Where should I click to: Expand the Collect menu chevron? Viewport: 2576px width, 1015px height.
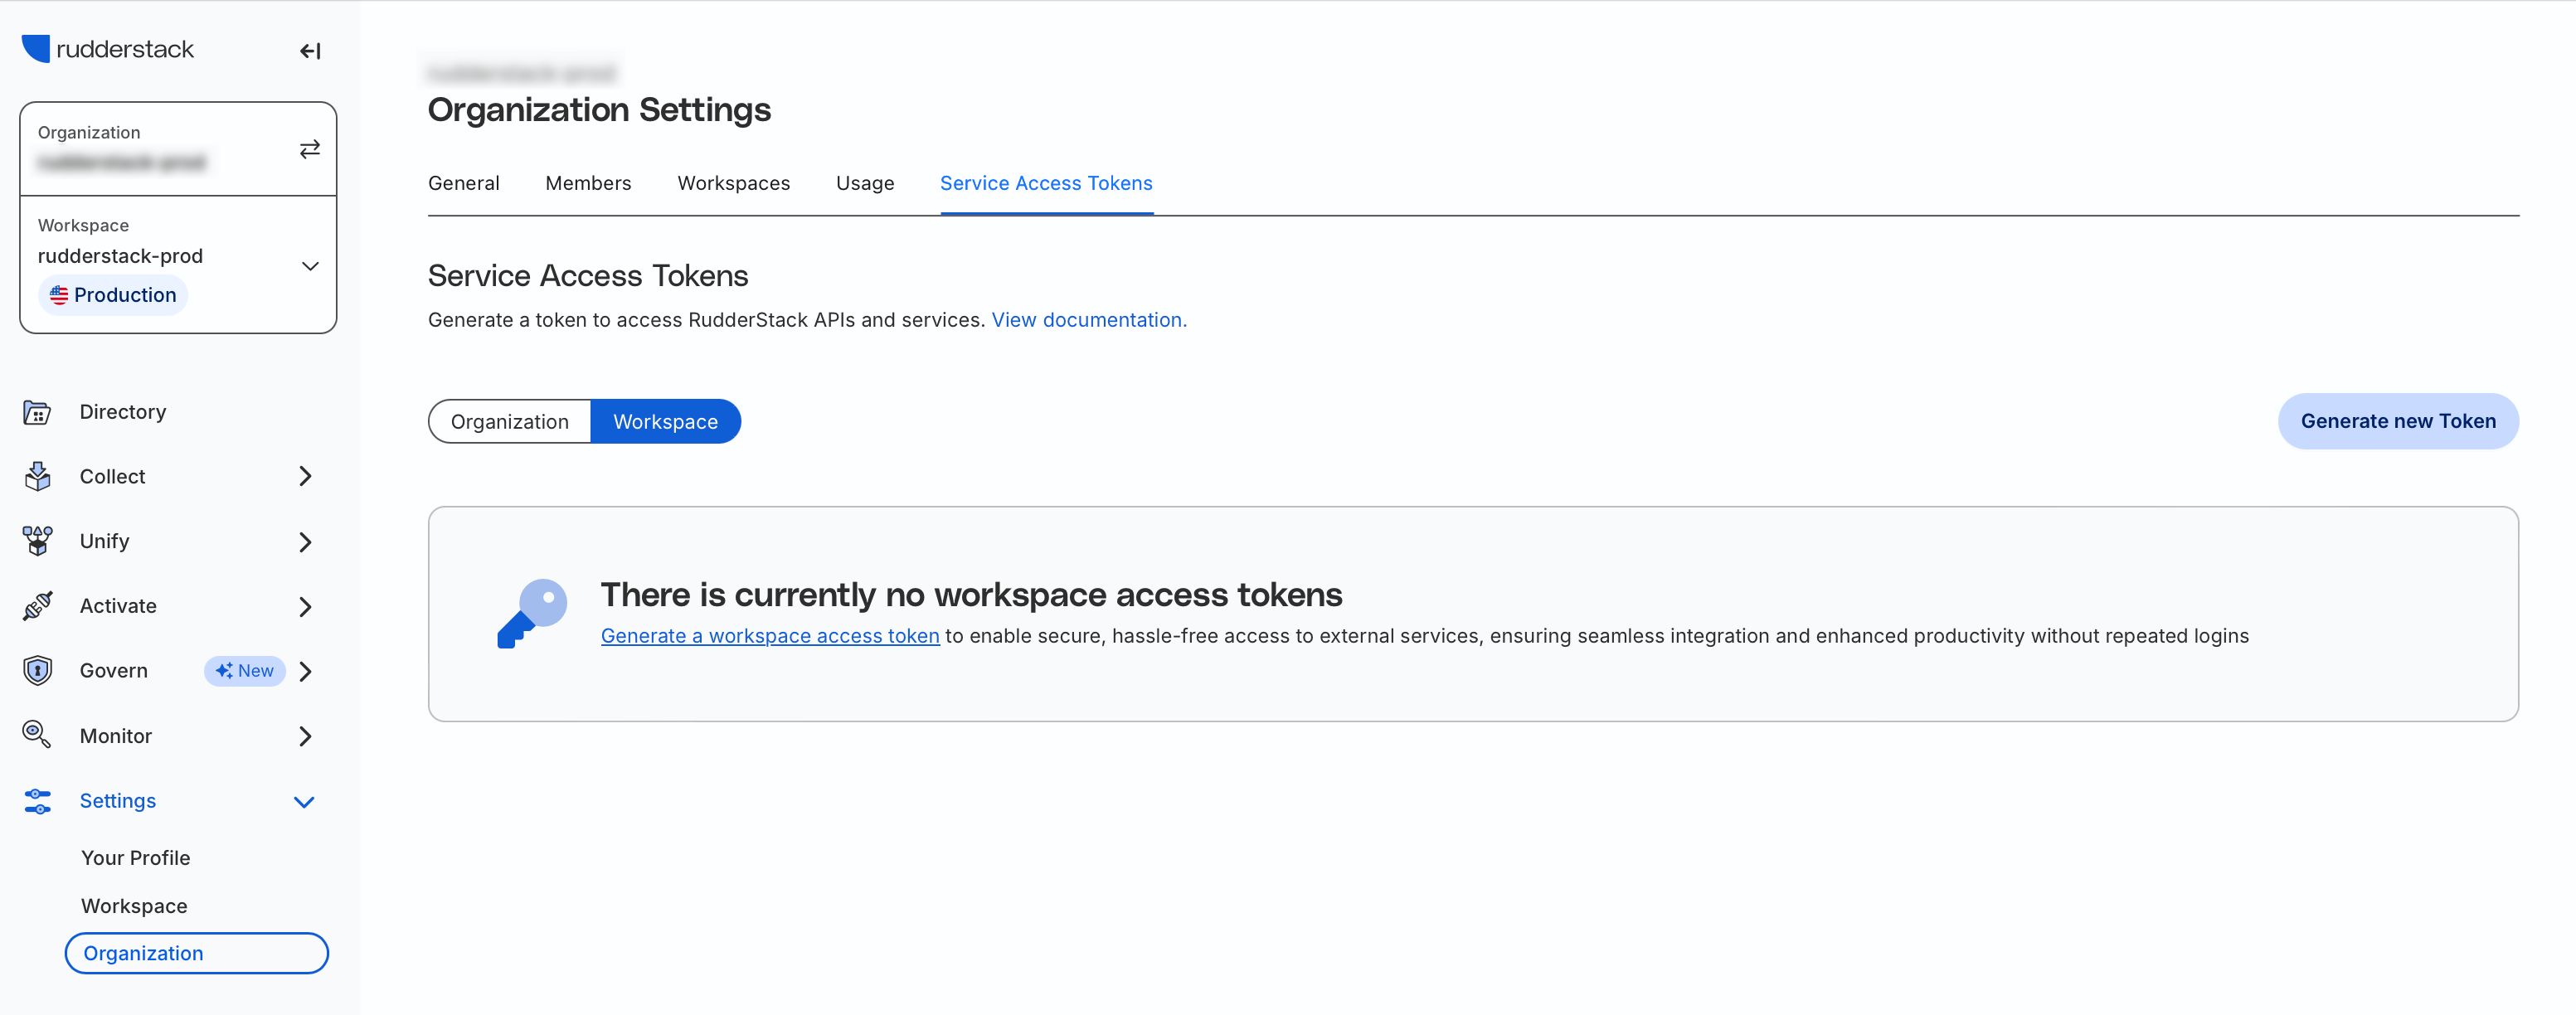[x=305, y=477]
